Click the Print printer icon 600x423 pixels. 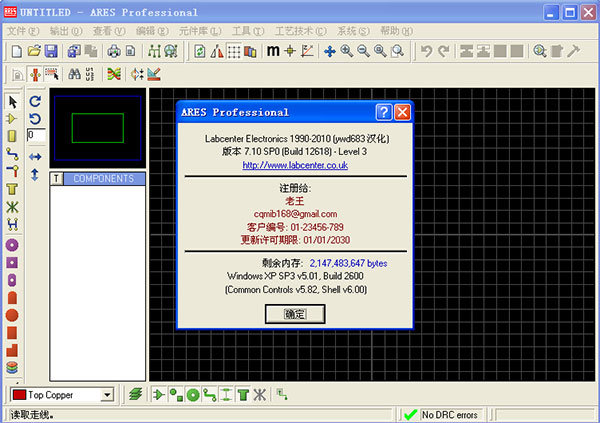click(x=114, y=51)
